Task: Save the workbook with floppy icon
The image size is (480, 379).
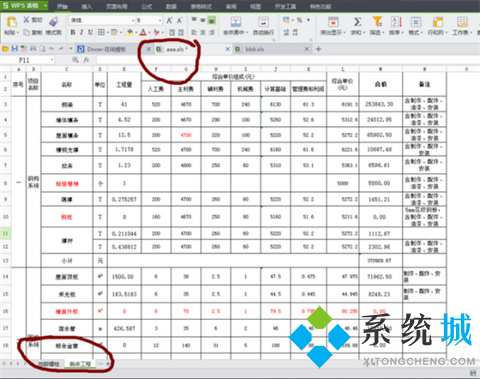Action: coord(15,49)
